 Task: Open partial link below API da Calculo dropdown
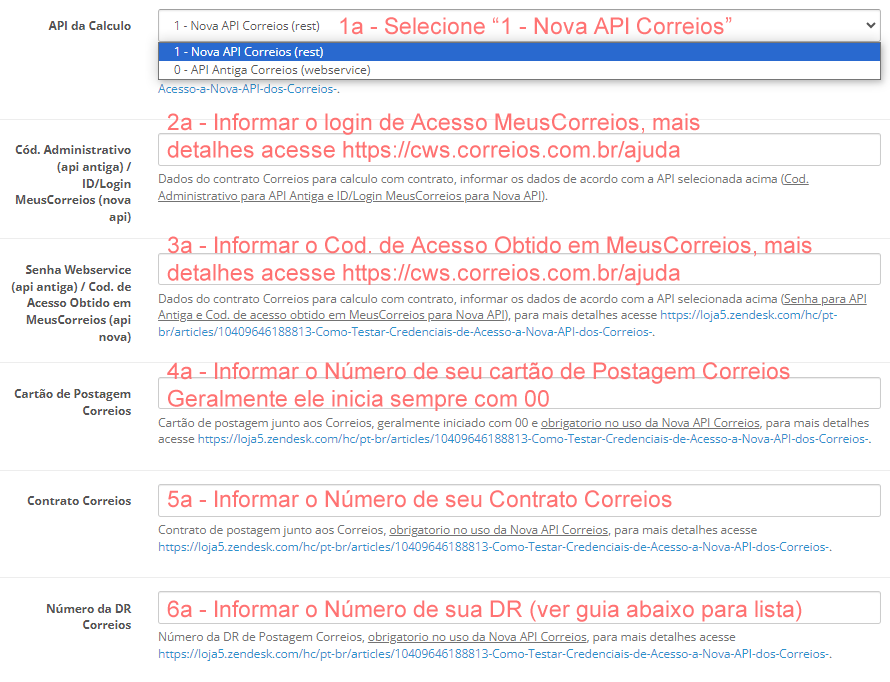pyautogui.click(x=248, y=89)
